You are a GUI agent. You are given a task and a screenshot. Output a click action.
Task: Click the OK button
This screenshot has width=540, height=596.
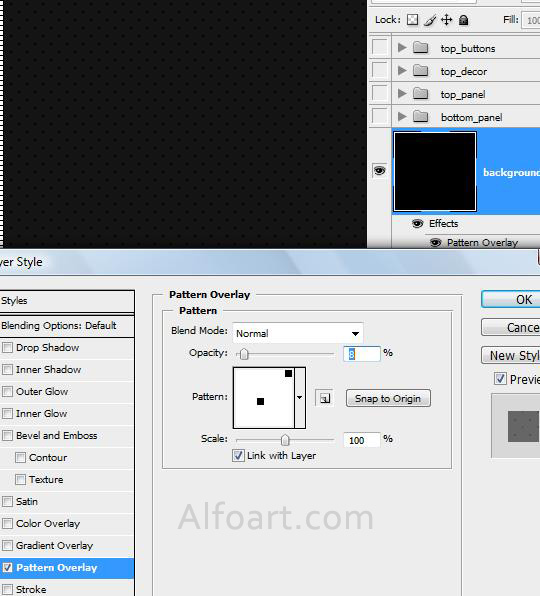coord(510,300)
